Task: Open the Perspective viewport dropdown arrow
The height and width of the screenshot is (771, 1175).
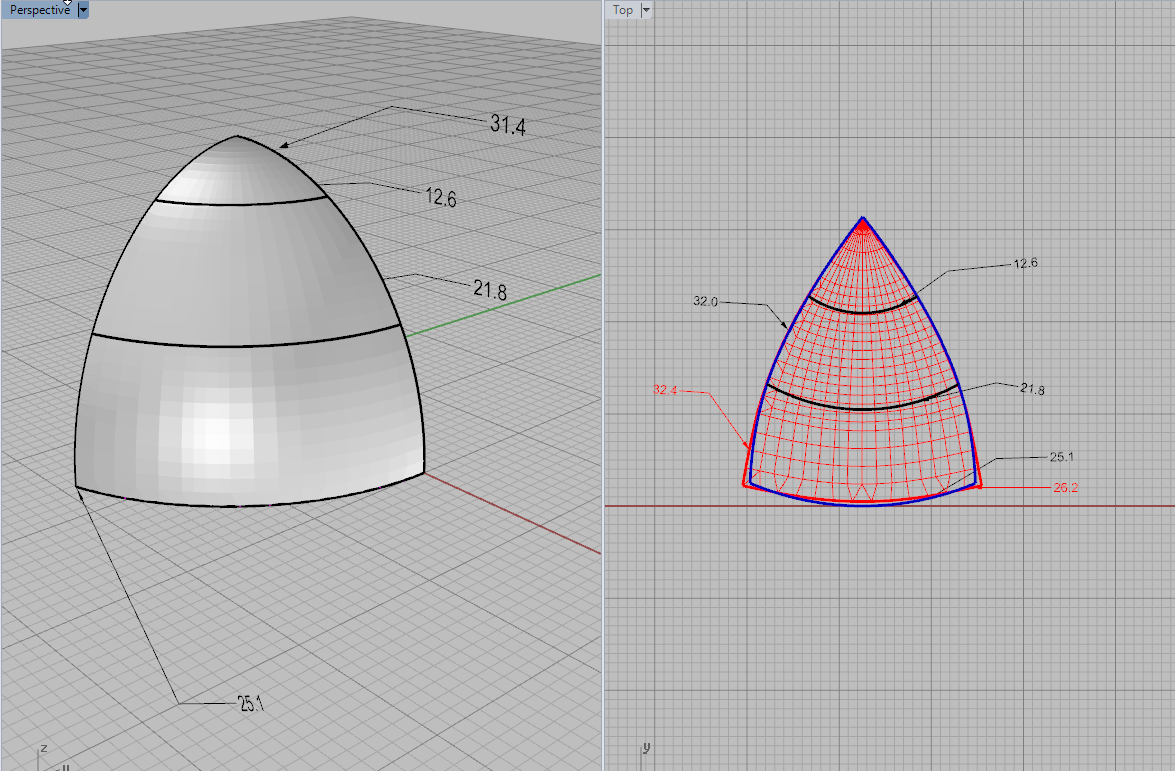Action: point(83,9)
